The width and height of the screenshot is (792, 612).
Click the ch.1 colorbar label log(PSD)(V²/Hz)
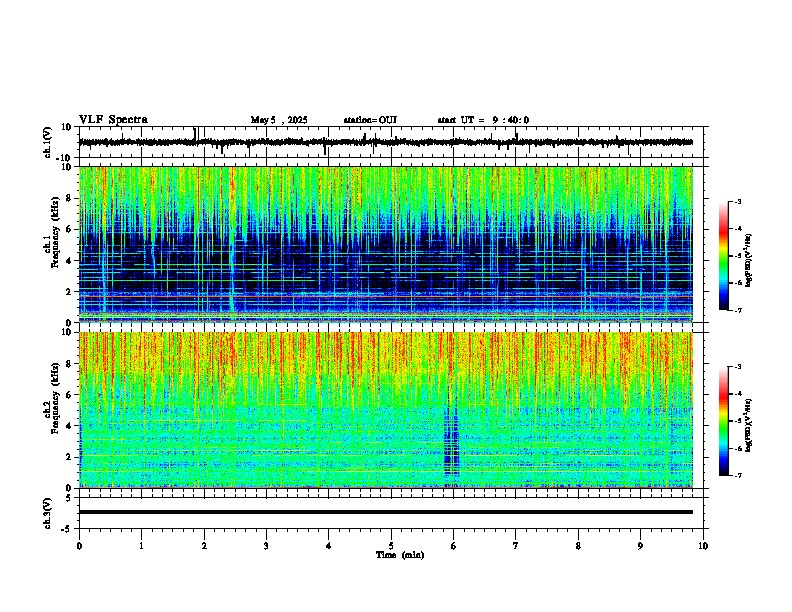point(749,261)
